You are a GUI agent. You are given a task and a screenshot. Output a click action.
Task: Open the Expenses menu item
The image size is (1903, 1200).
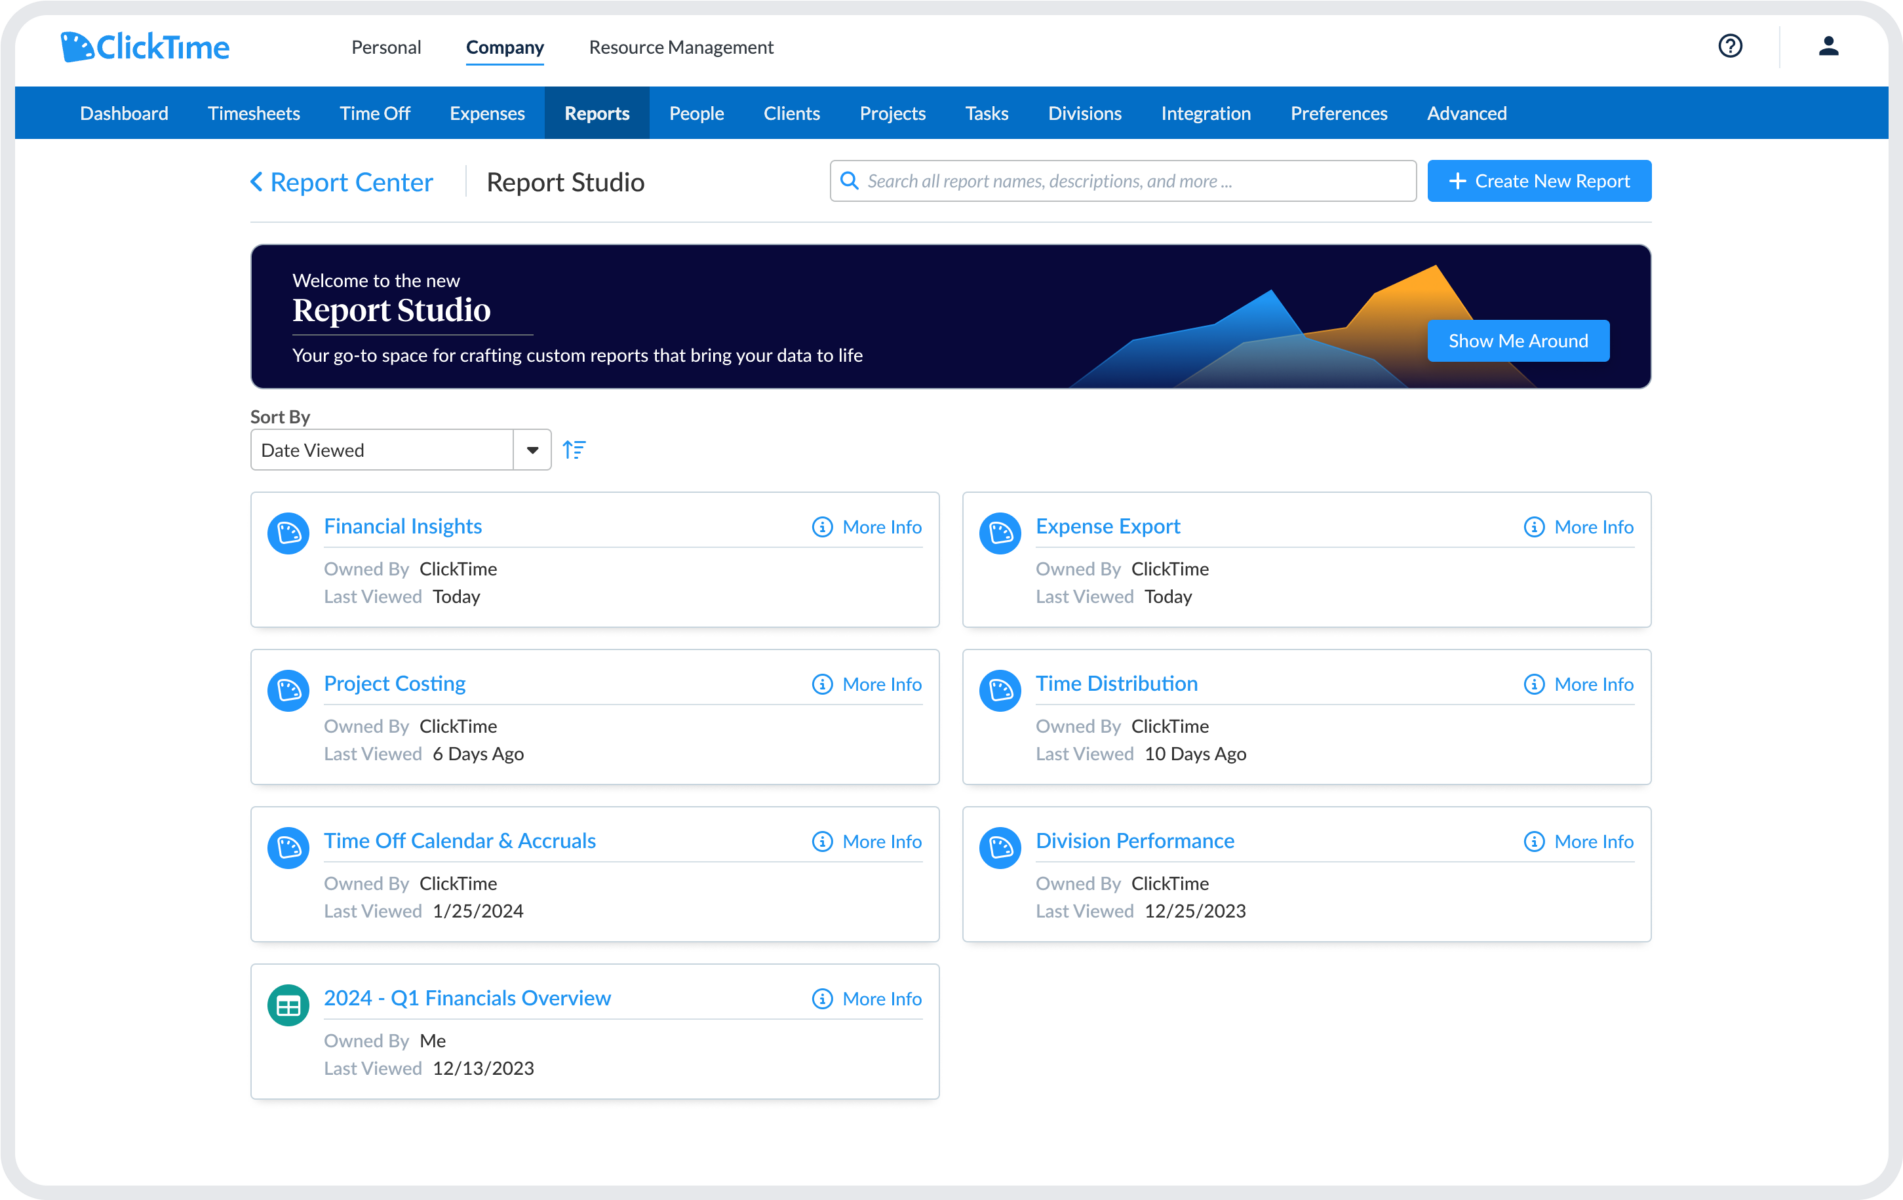coord(487,113)
